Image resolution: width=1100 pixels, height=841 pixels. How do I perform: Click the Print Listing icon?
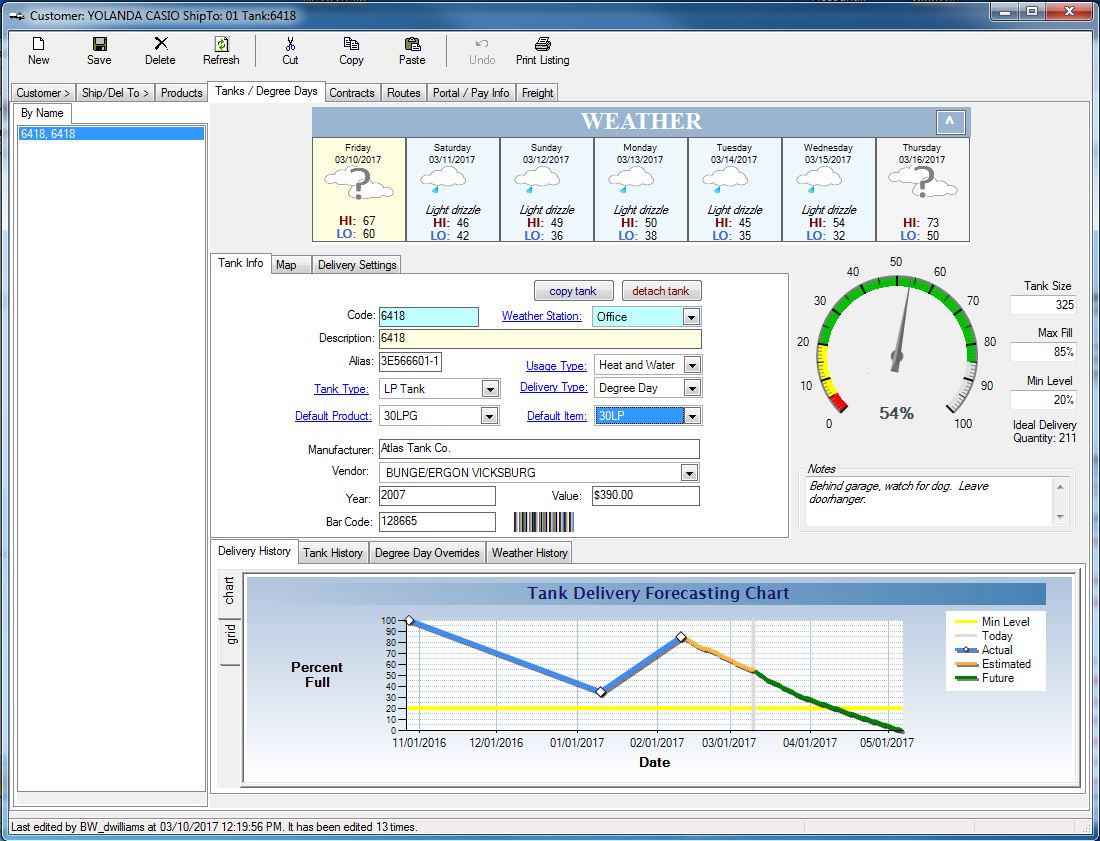pos(543,44)
